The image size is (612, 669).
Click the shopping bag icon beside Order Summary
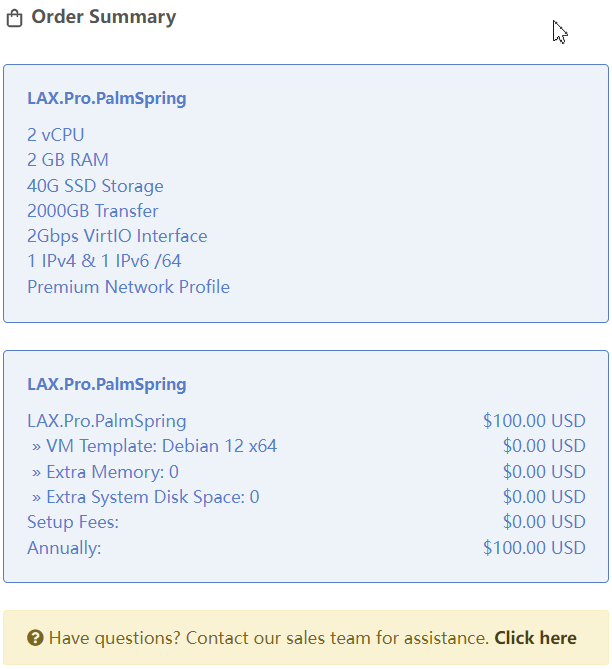(x=14, y=19)
